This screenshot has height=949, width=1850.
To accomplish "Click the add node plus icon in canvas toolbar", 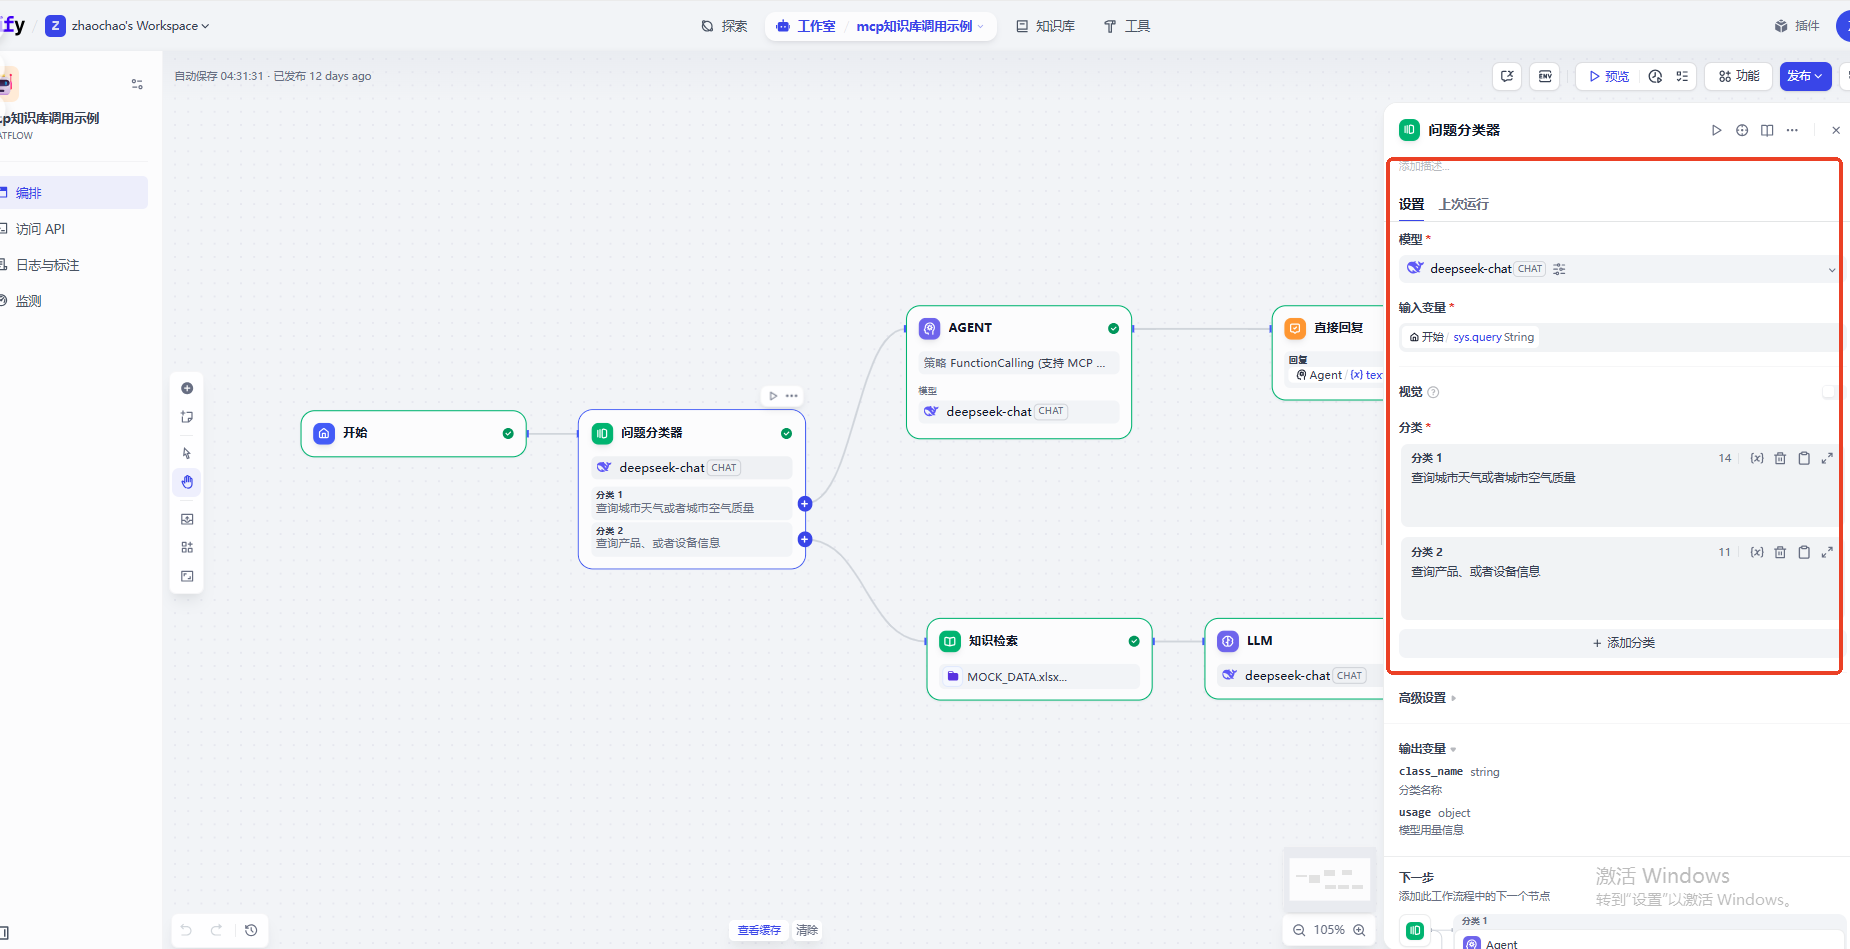I will coord(187,388).
